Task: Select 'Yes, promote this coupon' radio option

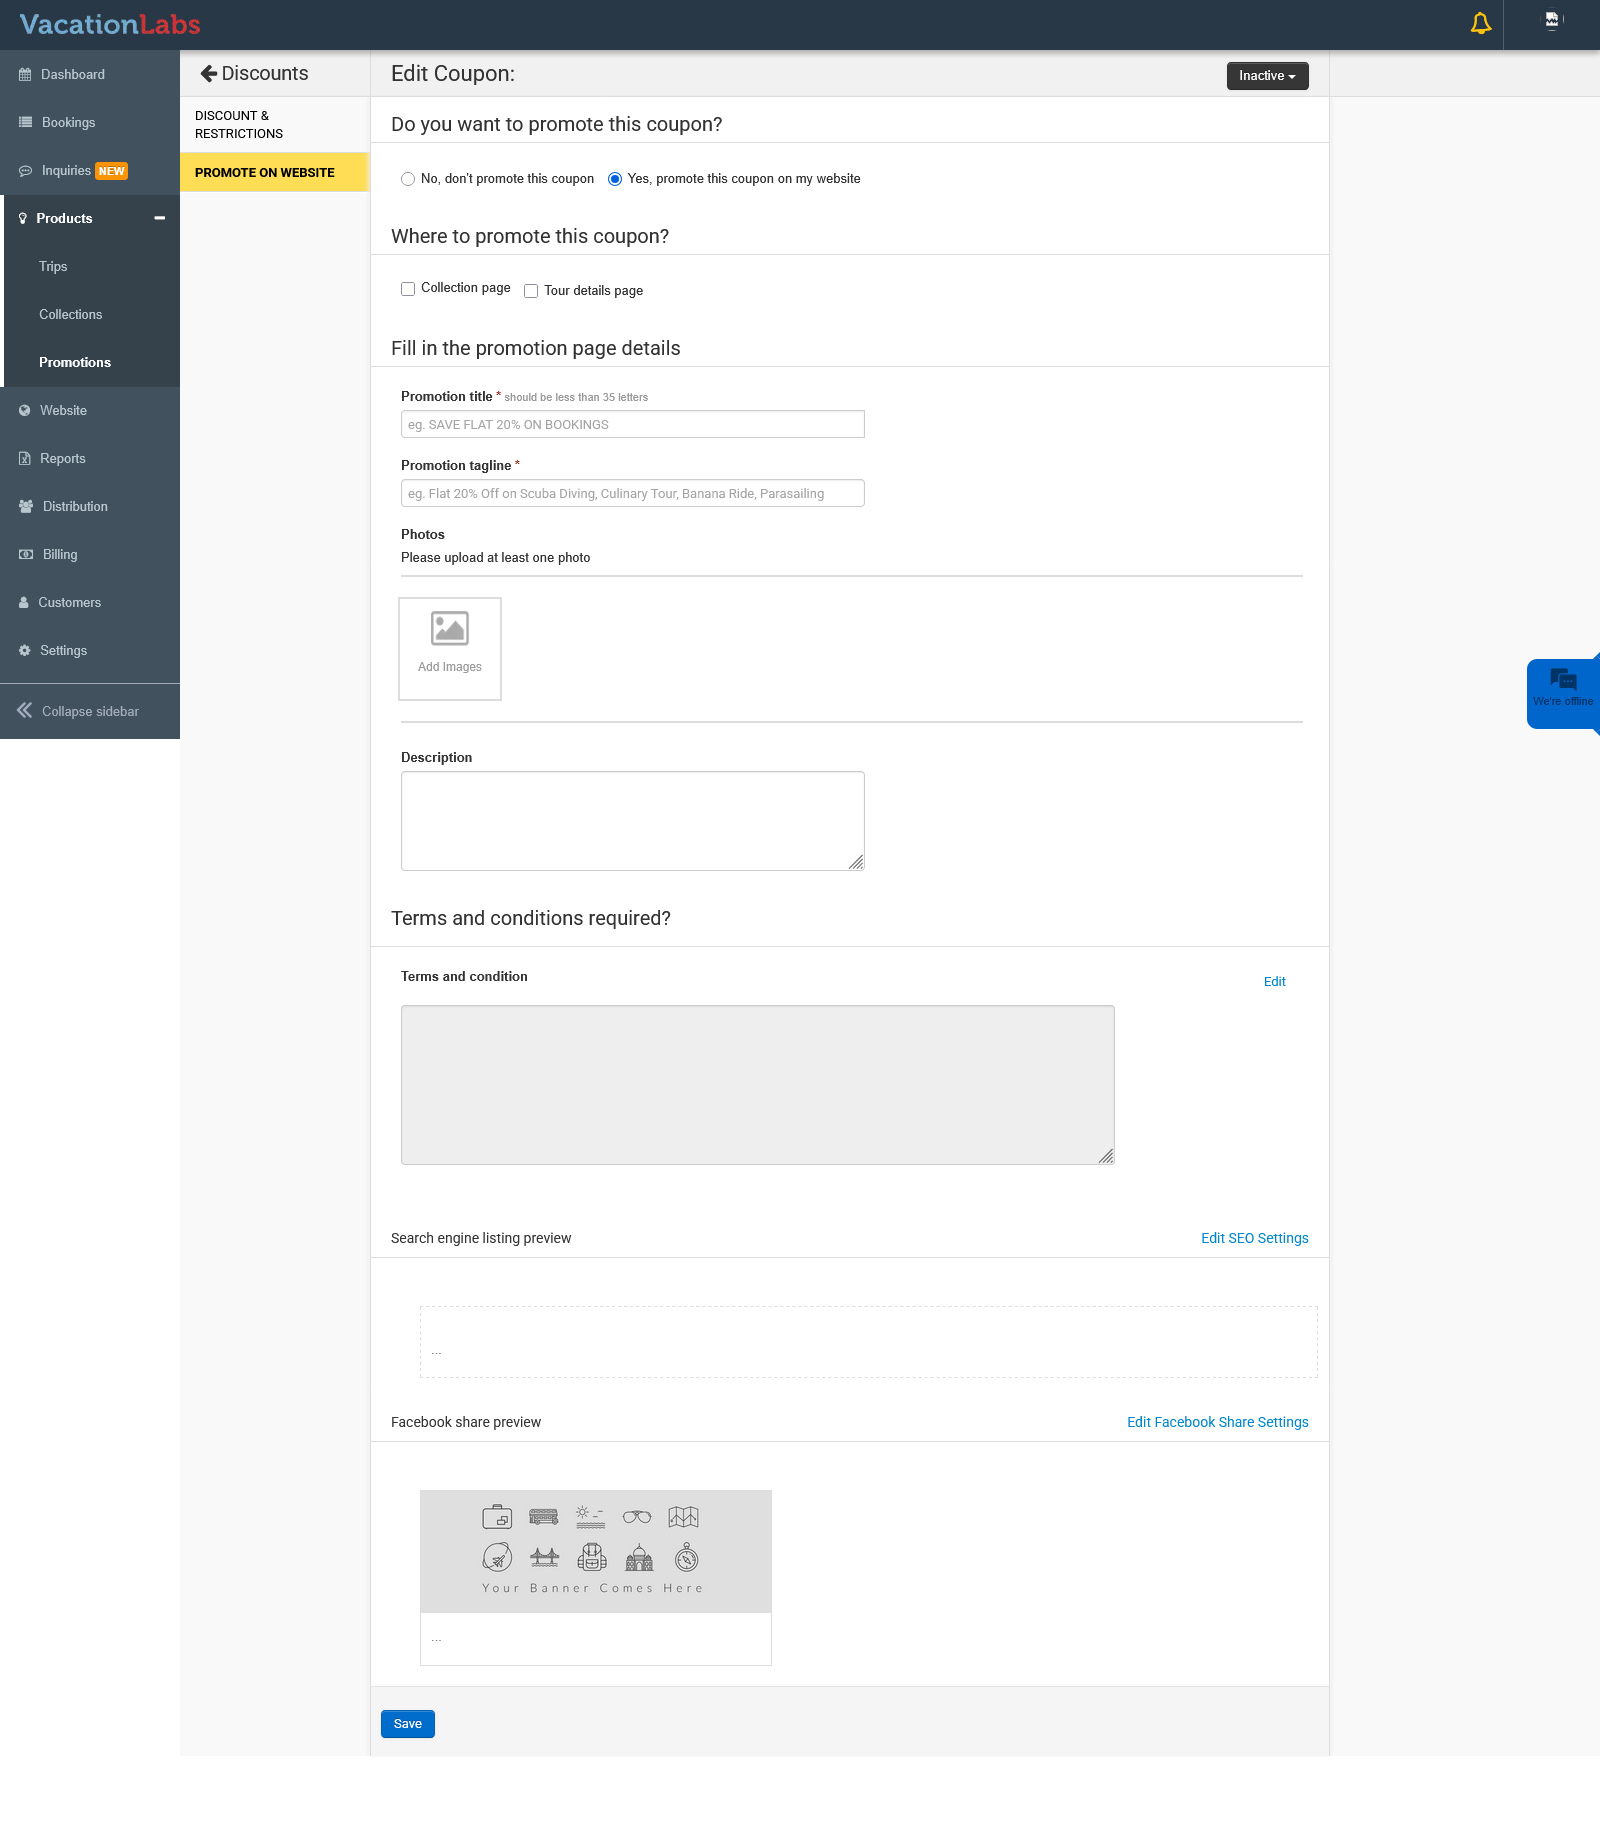Action: [x=615, y=179]
